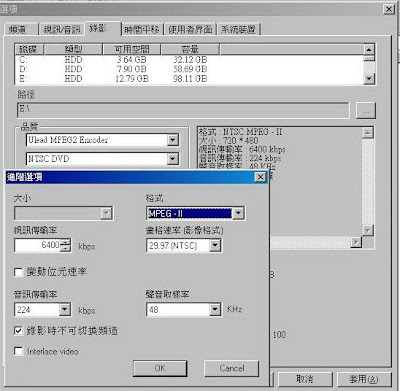Screen dimensions: 400x391
Task: Select drive D: row in the disk list
Action: 113,69
